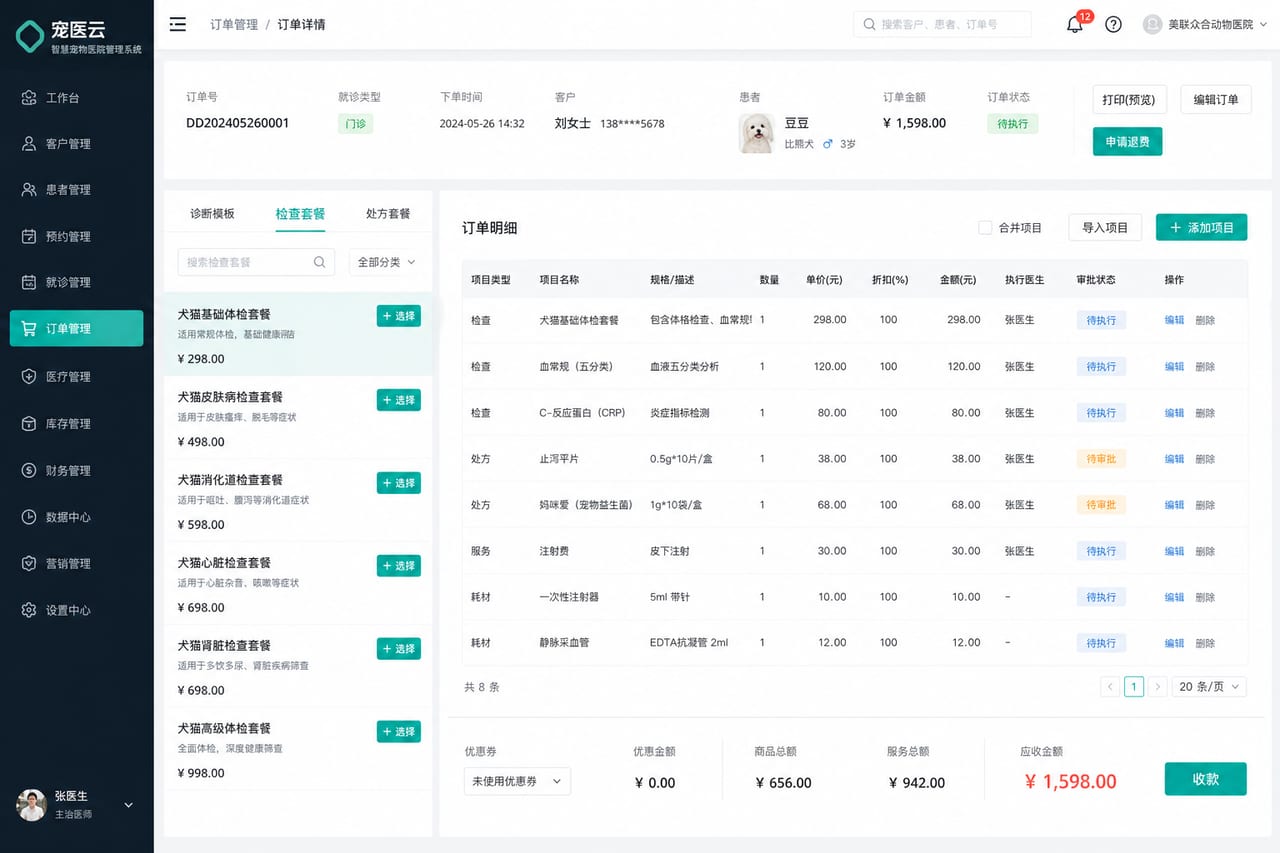Select the 犬猫心脏检查套餐 package
This screenshot has height=853, width=1280.
tap(399, 566)
